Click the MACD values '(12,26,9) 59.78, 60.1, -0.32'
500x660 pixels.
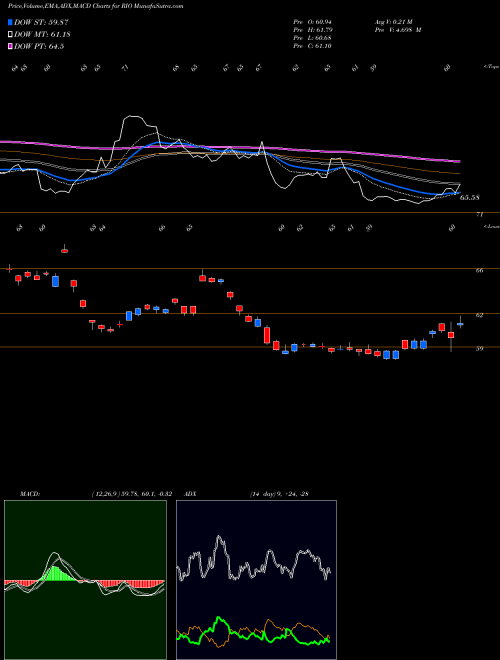tap(131, 494)
